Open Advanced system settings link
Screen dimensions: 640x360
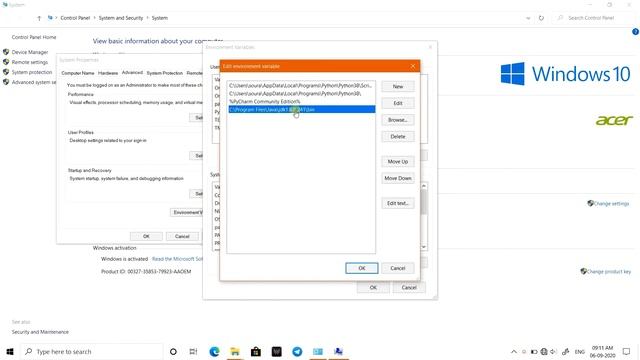tap(33, 82)
